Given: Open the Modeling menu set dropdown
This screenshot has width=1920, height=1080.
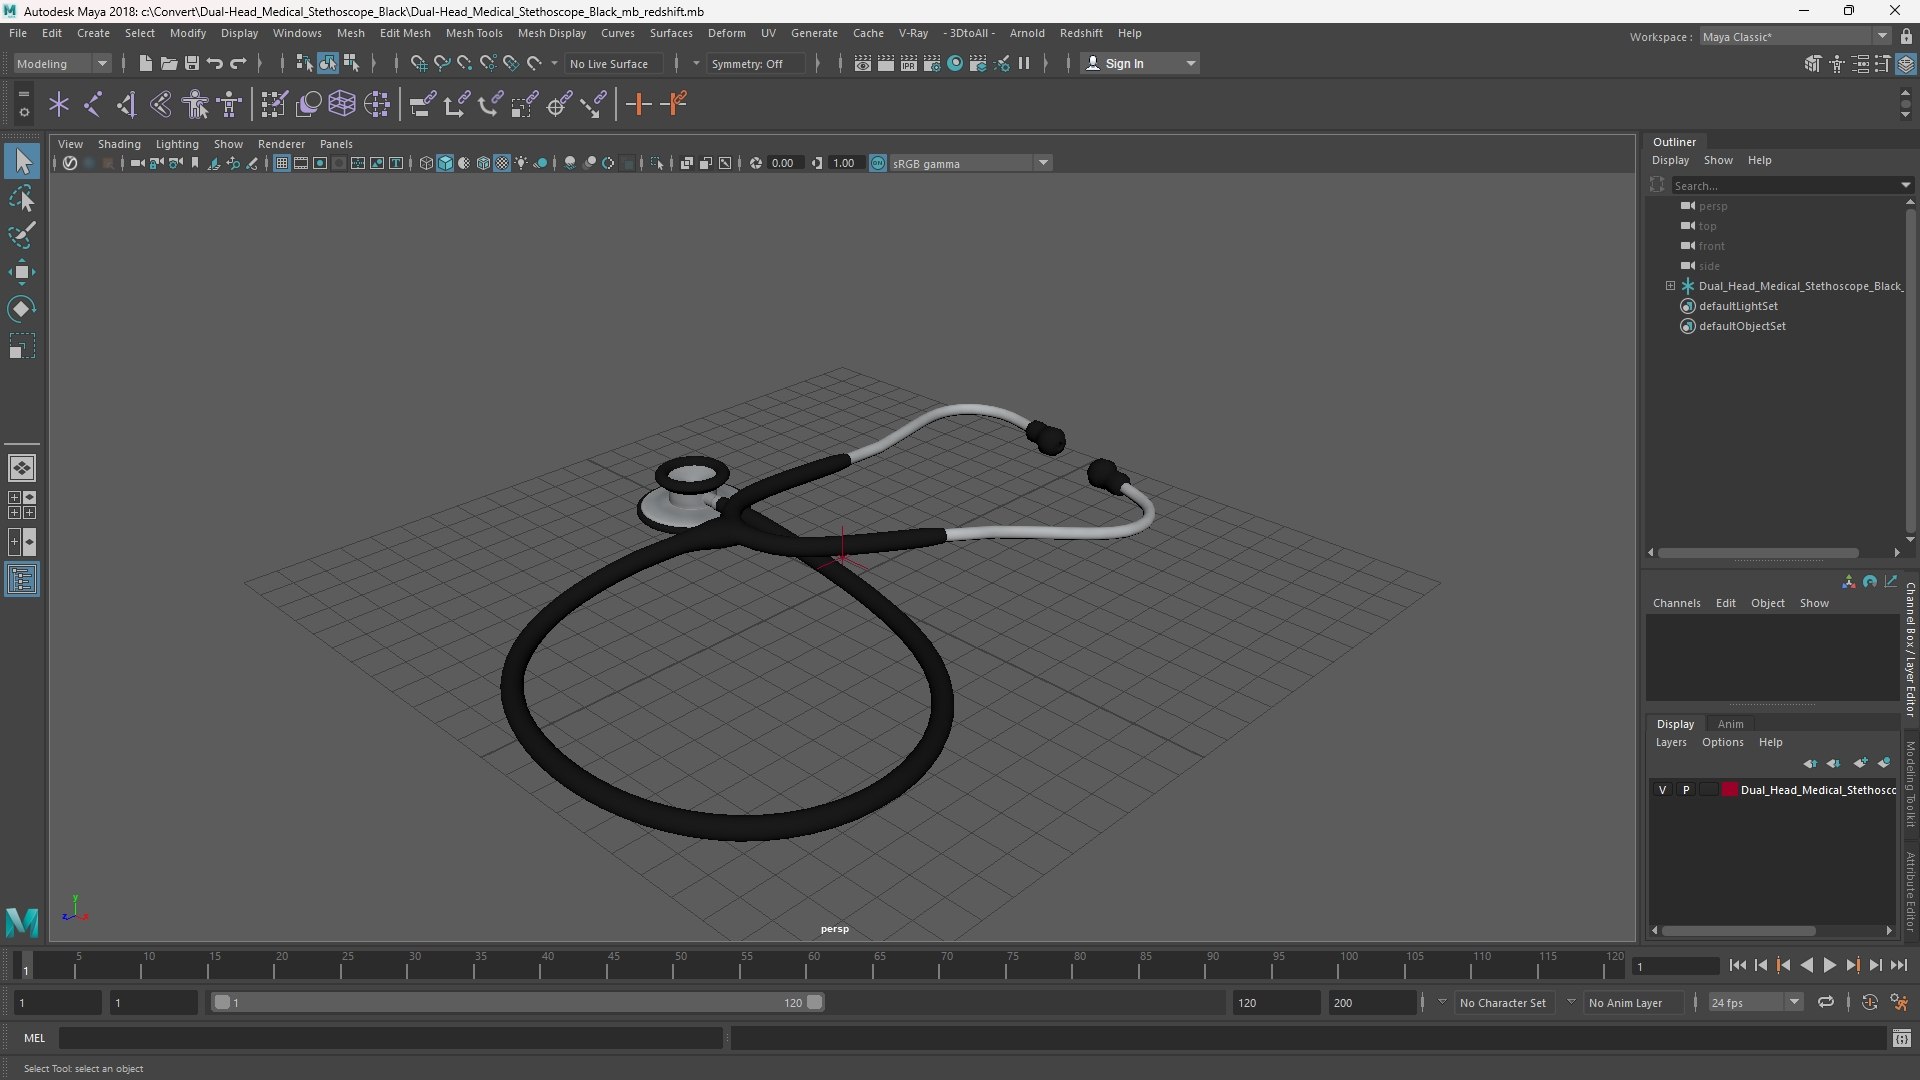Looking at the screenshot, I should tap(62, 63).
